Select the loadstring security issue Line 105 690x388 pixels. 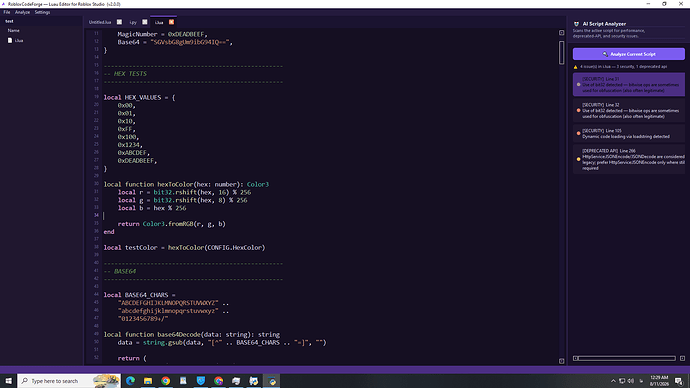pos(628,133)
